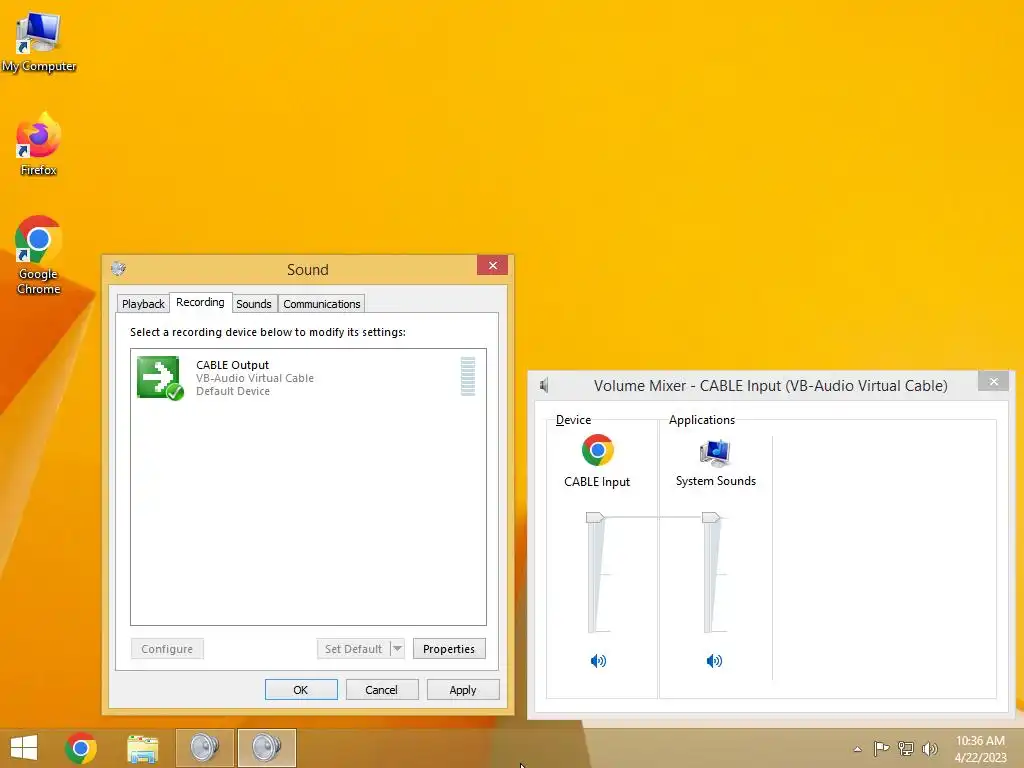Screen dimensions: 1024x768
Task: Click the Volume Mixer title speaker icon
Action: (x=545, y=385)
